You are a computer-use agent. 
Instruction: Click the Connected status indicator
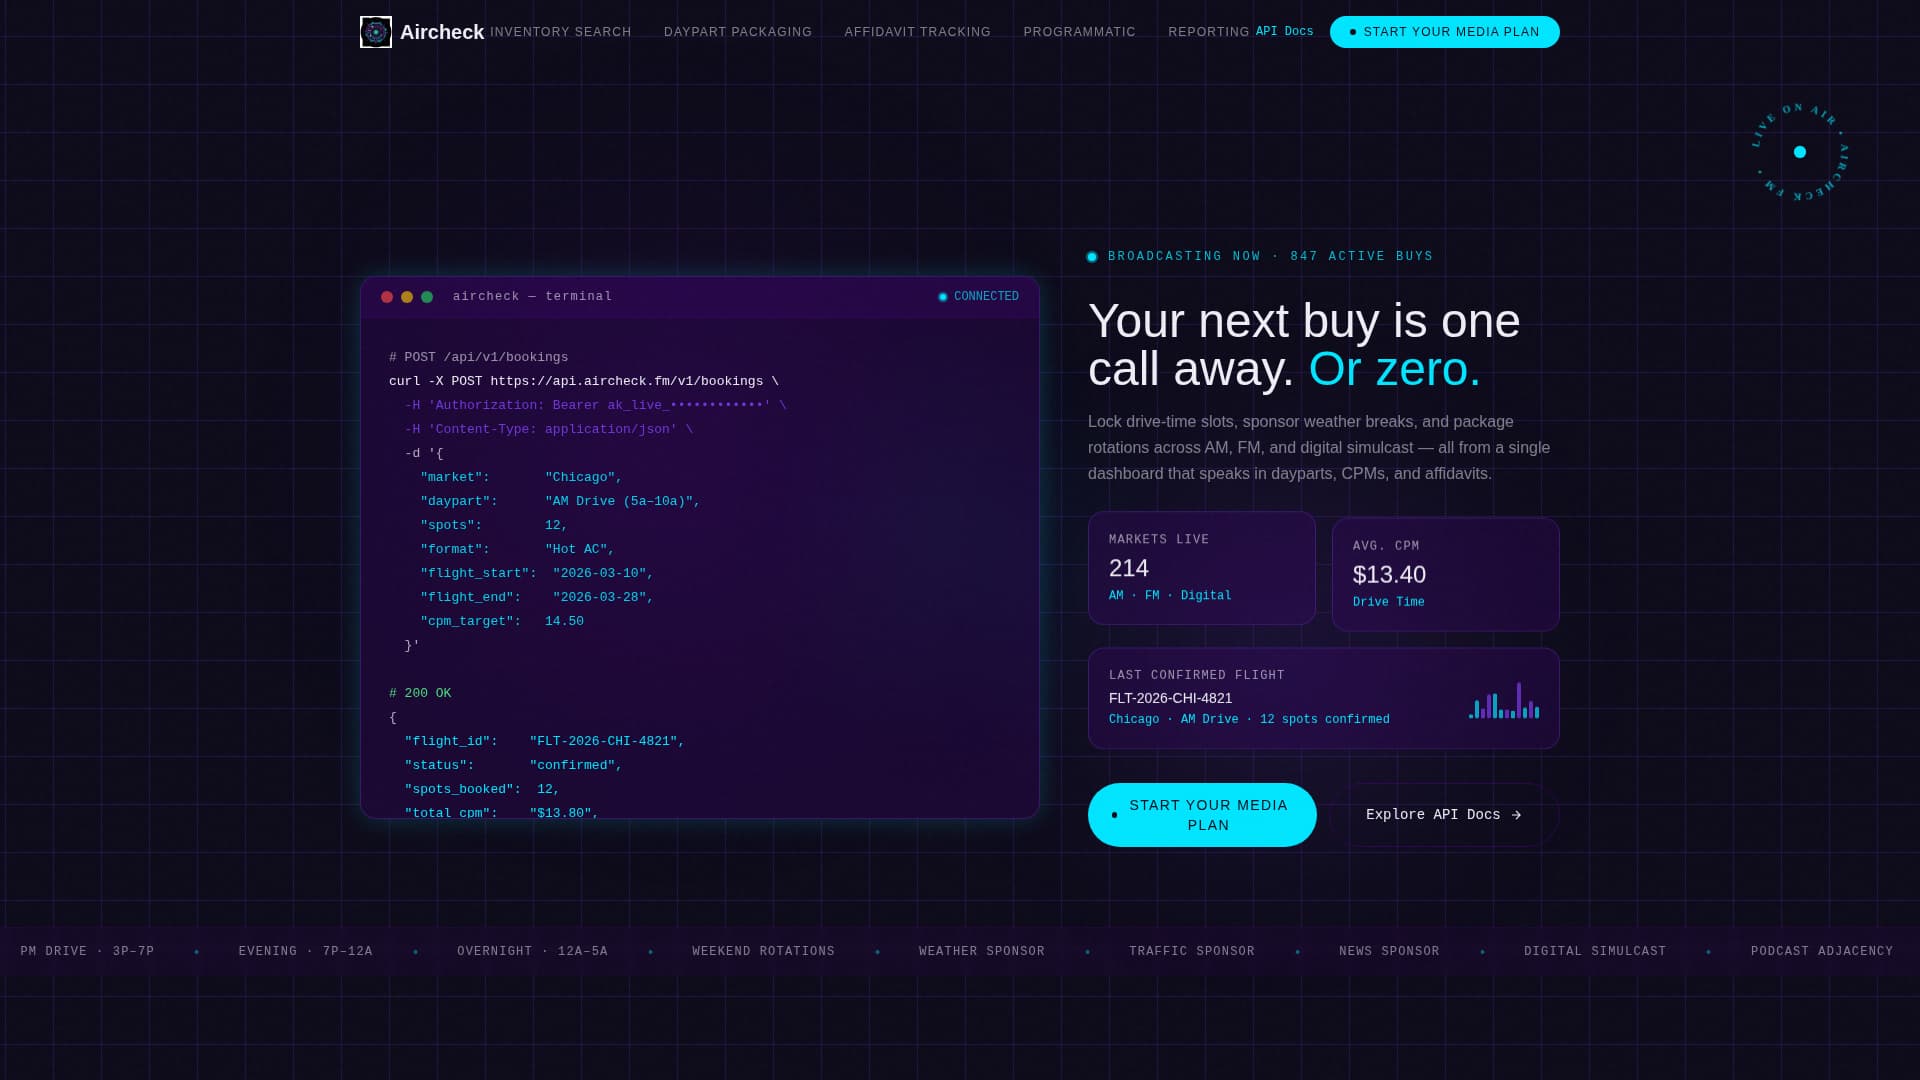[x=979, y=297]
